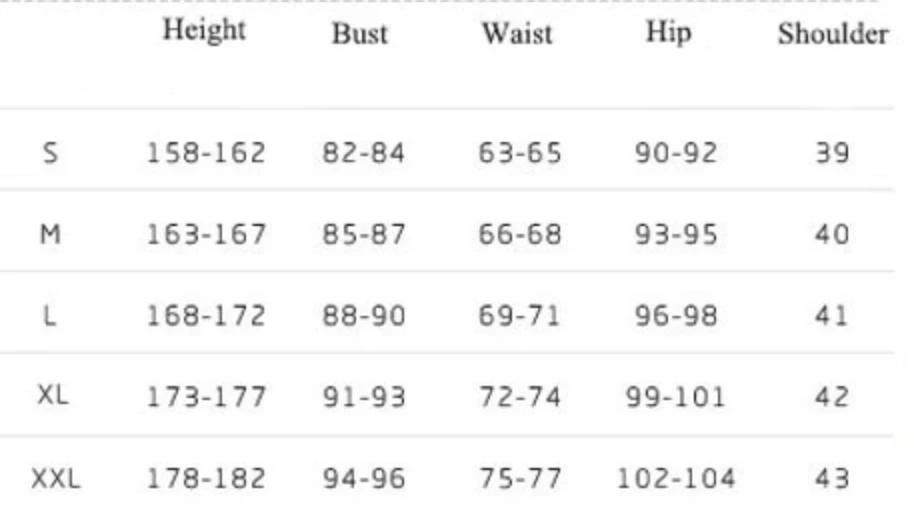Click the Bust column header
The height and width of the screenshot is (520, 914).
coord(359,34)
